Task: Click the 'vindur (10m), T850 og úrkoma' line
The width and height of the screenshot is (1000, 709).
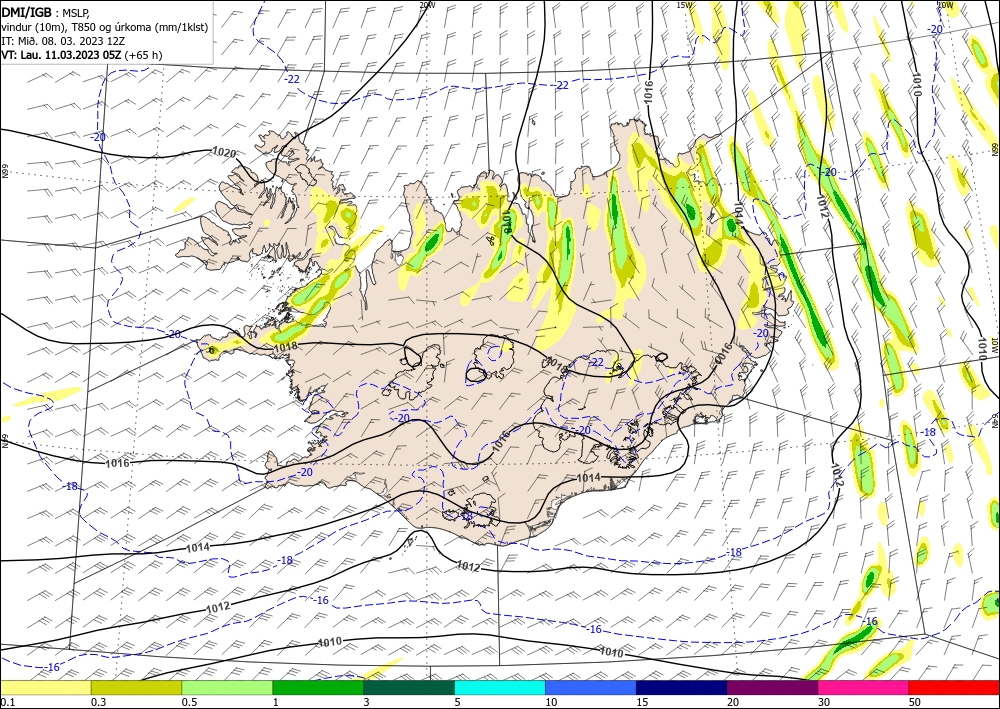Action: 105,27
